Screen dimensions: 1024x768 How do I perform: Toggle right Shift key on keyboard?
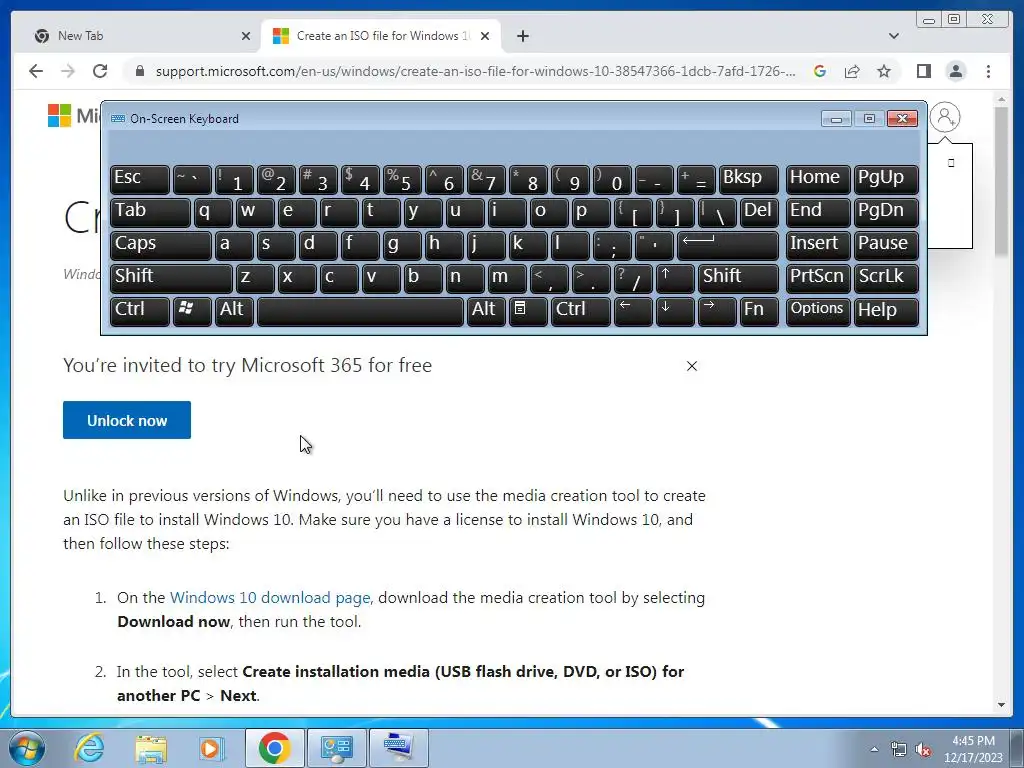pos(738,278)
